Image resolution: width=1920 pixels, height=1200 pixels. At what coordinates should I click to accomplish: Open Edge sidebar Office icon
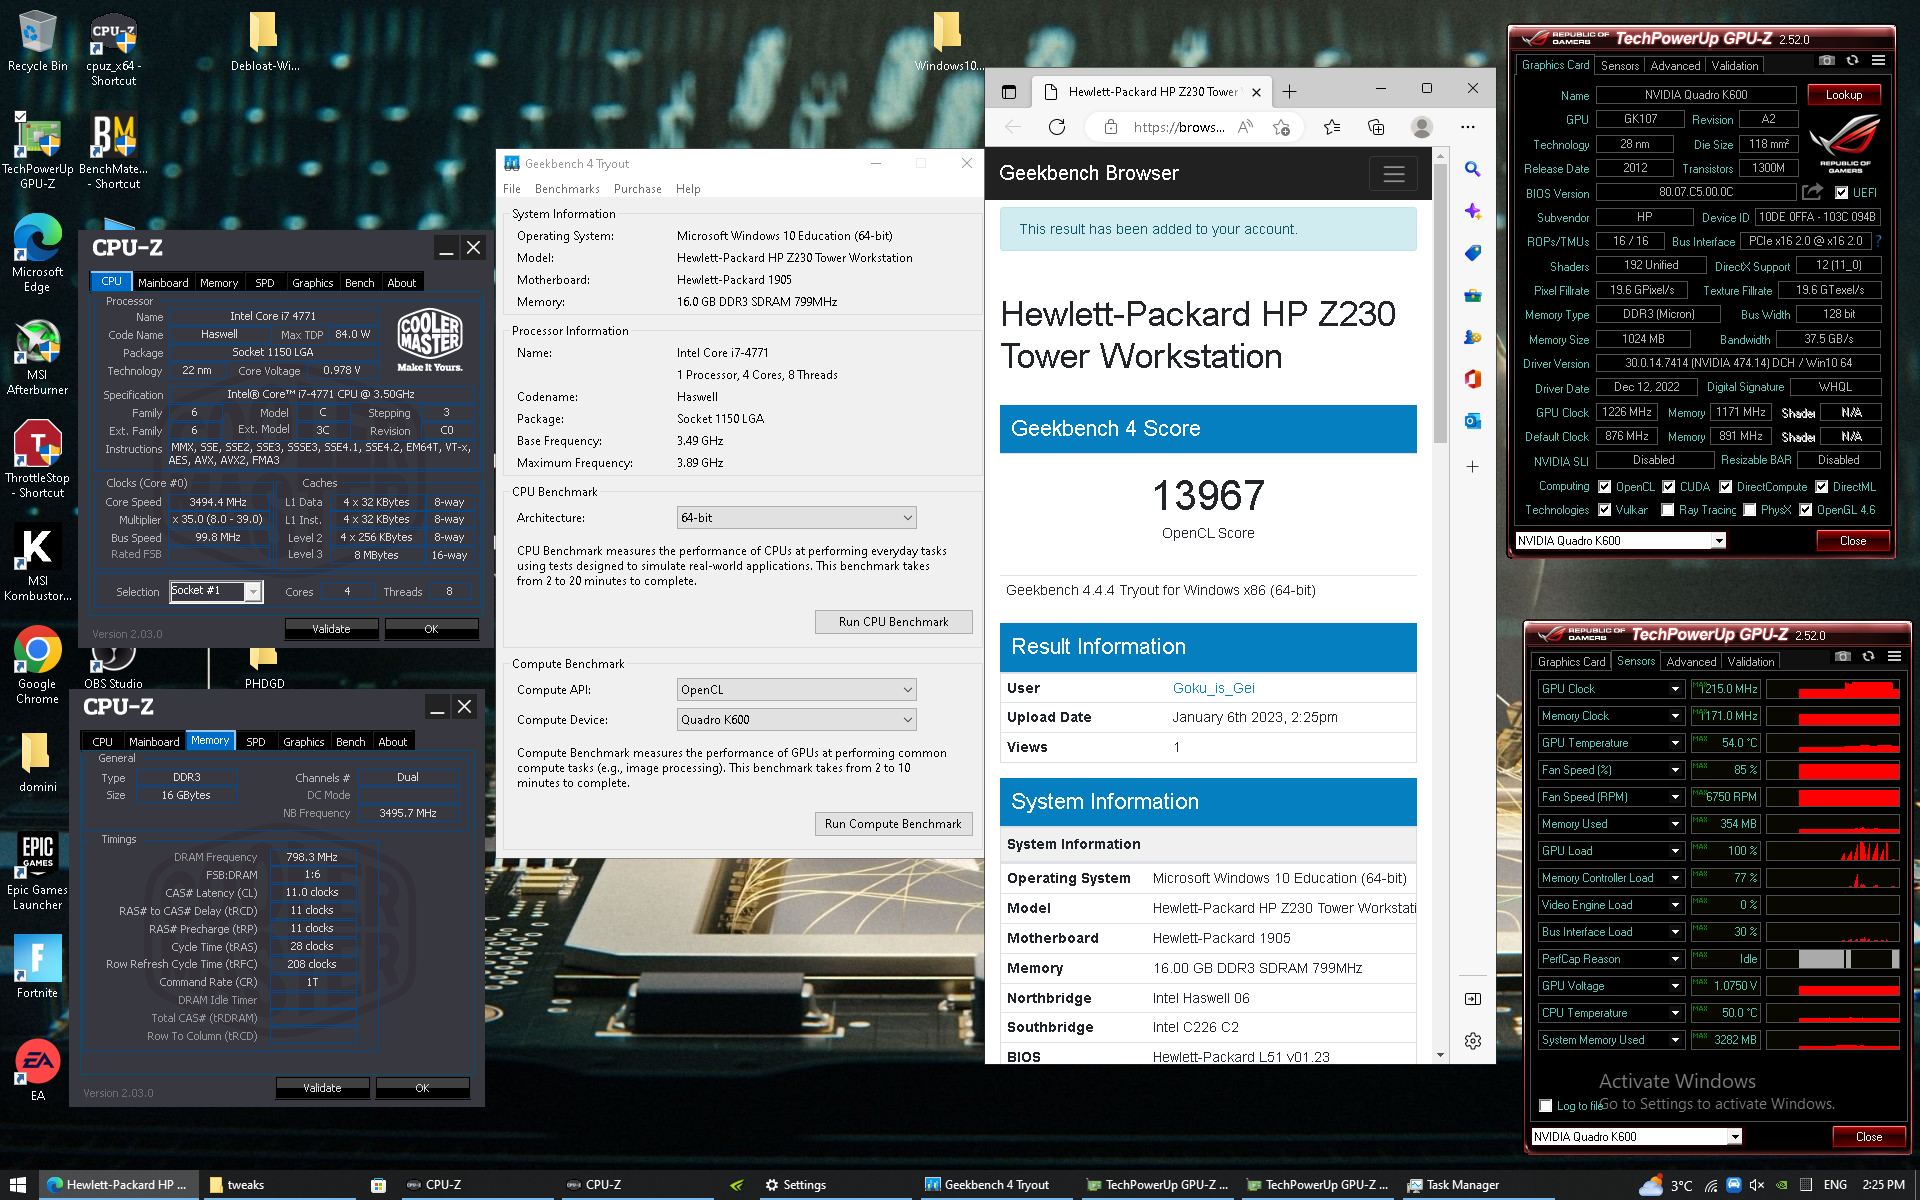pos(1472,379)
